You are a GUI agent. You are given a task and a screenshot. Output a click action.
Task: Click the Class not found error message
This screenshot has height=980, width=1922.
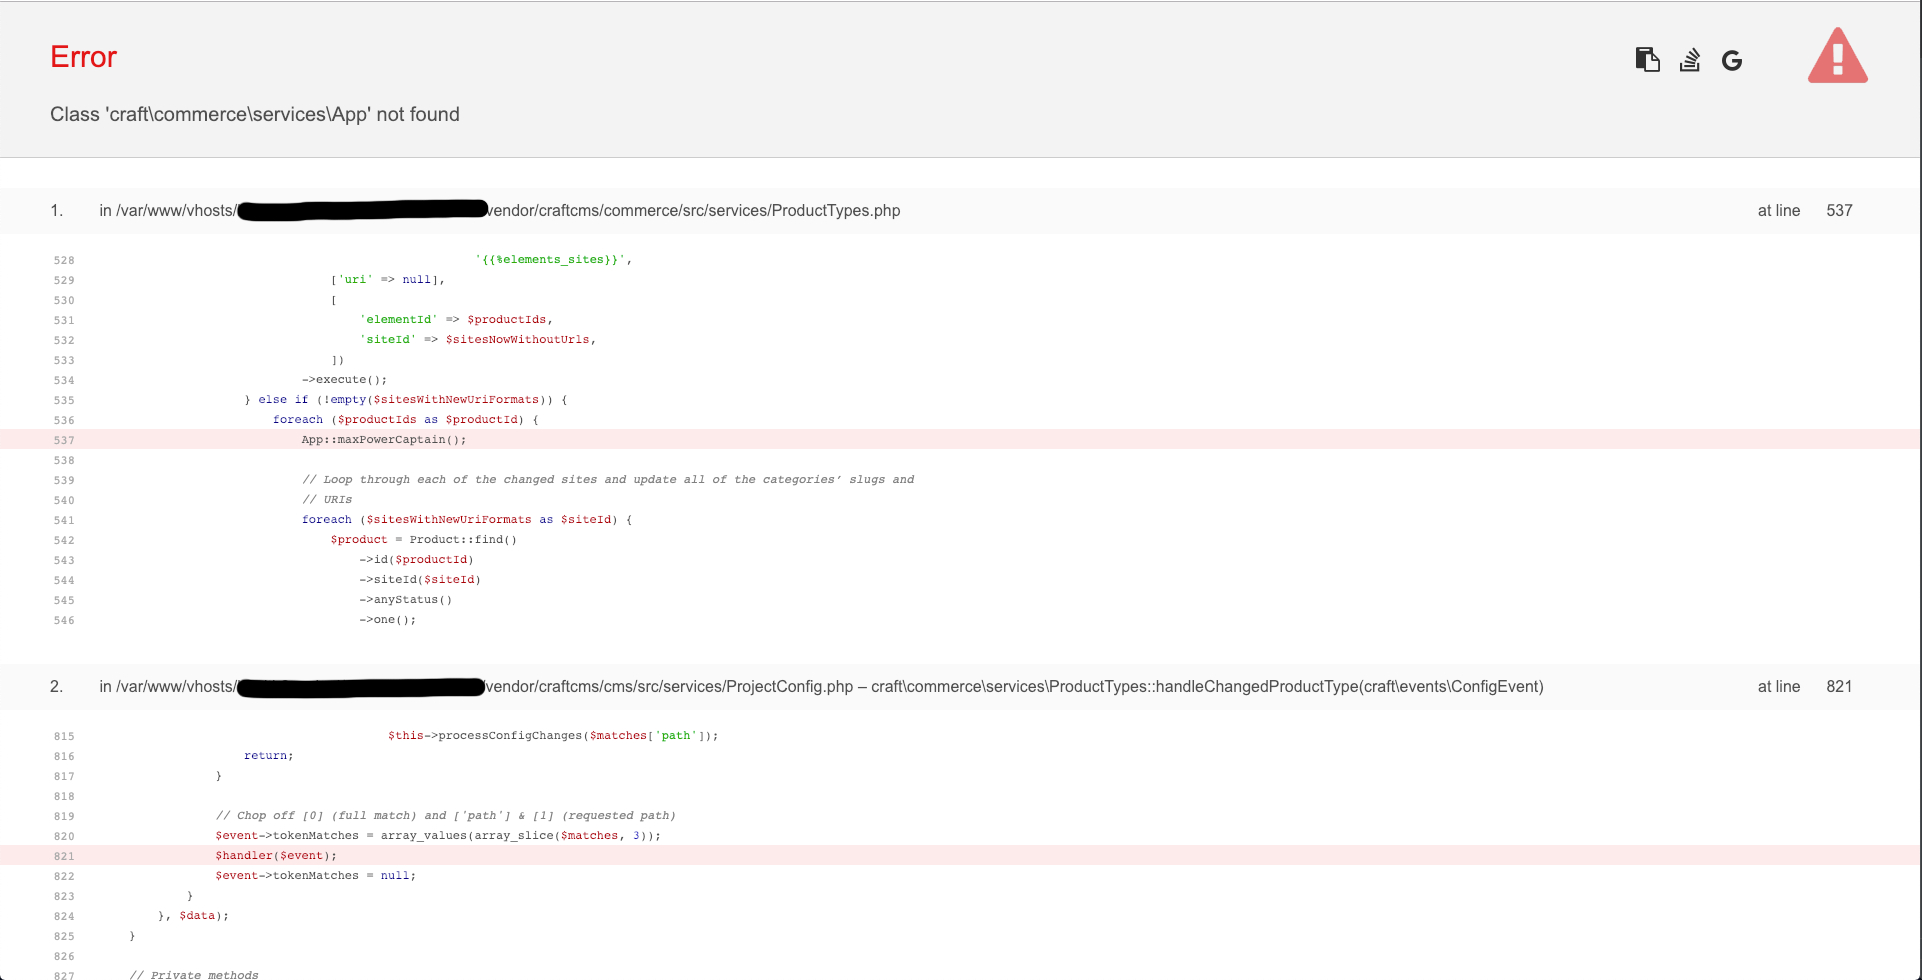(254, 114)
